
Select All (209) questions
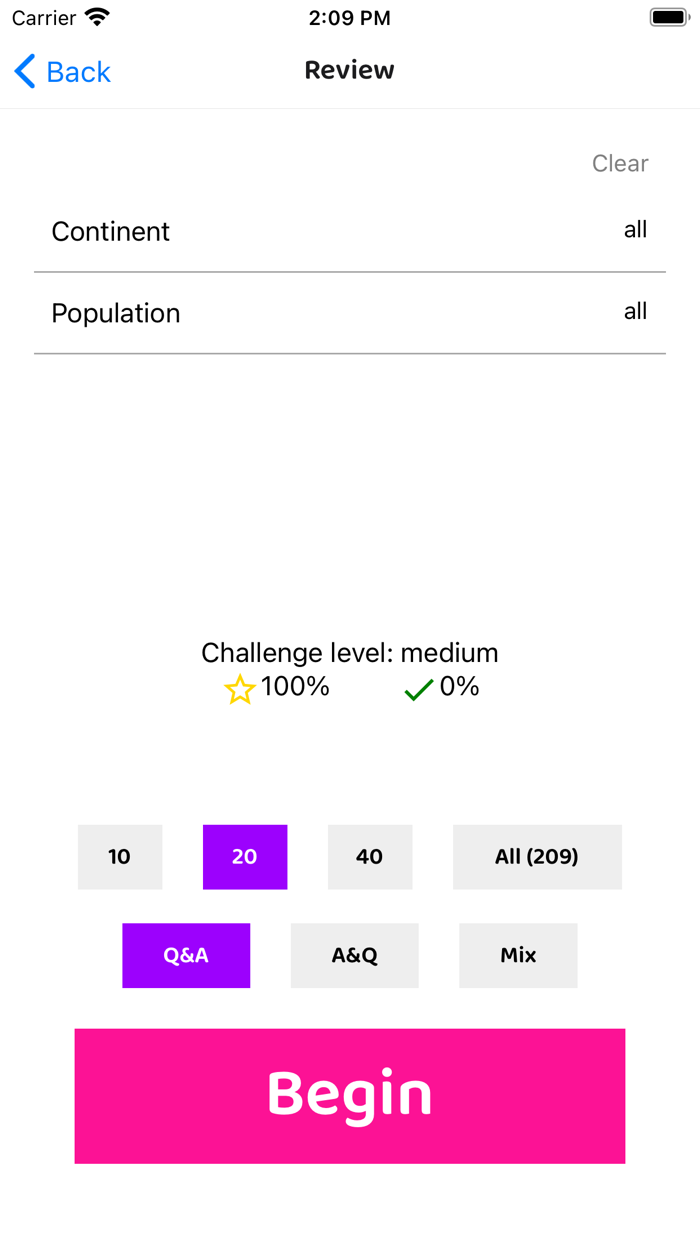click(537, 857)
